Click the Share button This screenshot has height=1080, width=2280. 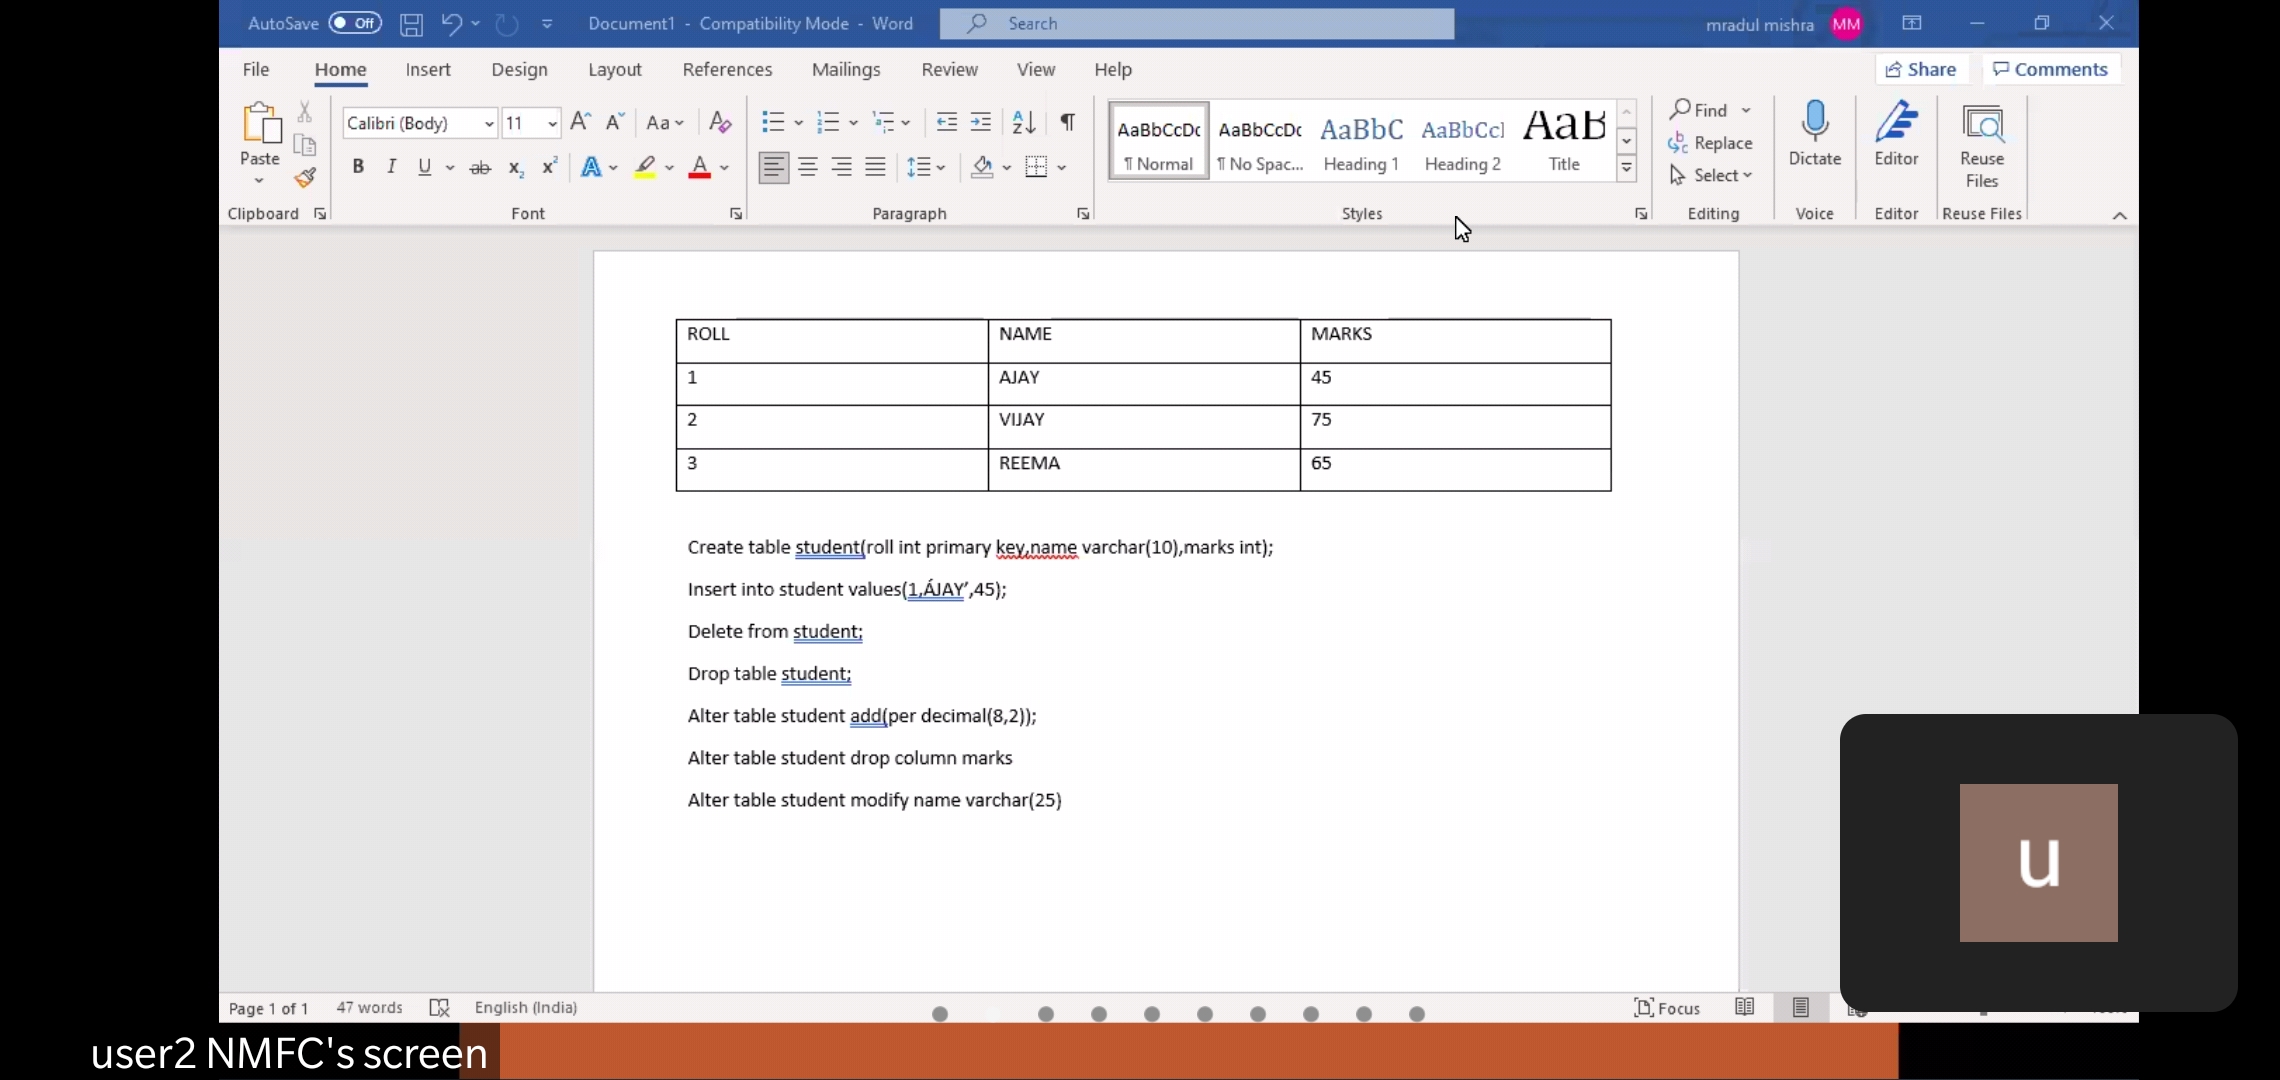click(1920, 69)
